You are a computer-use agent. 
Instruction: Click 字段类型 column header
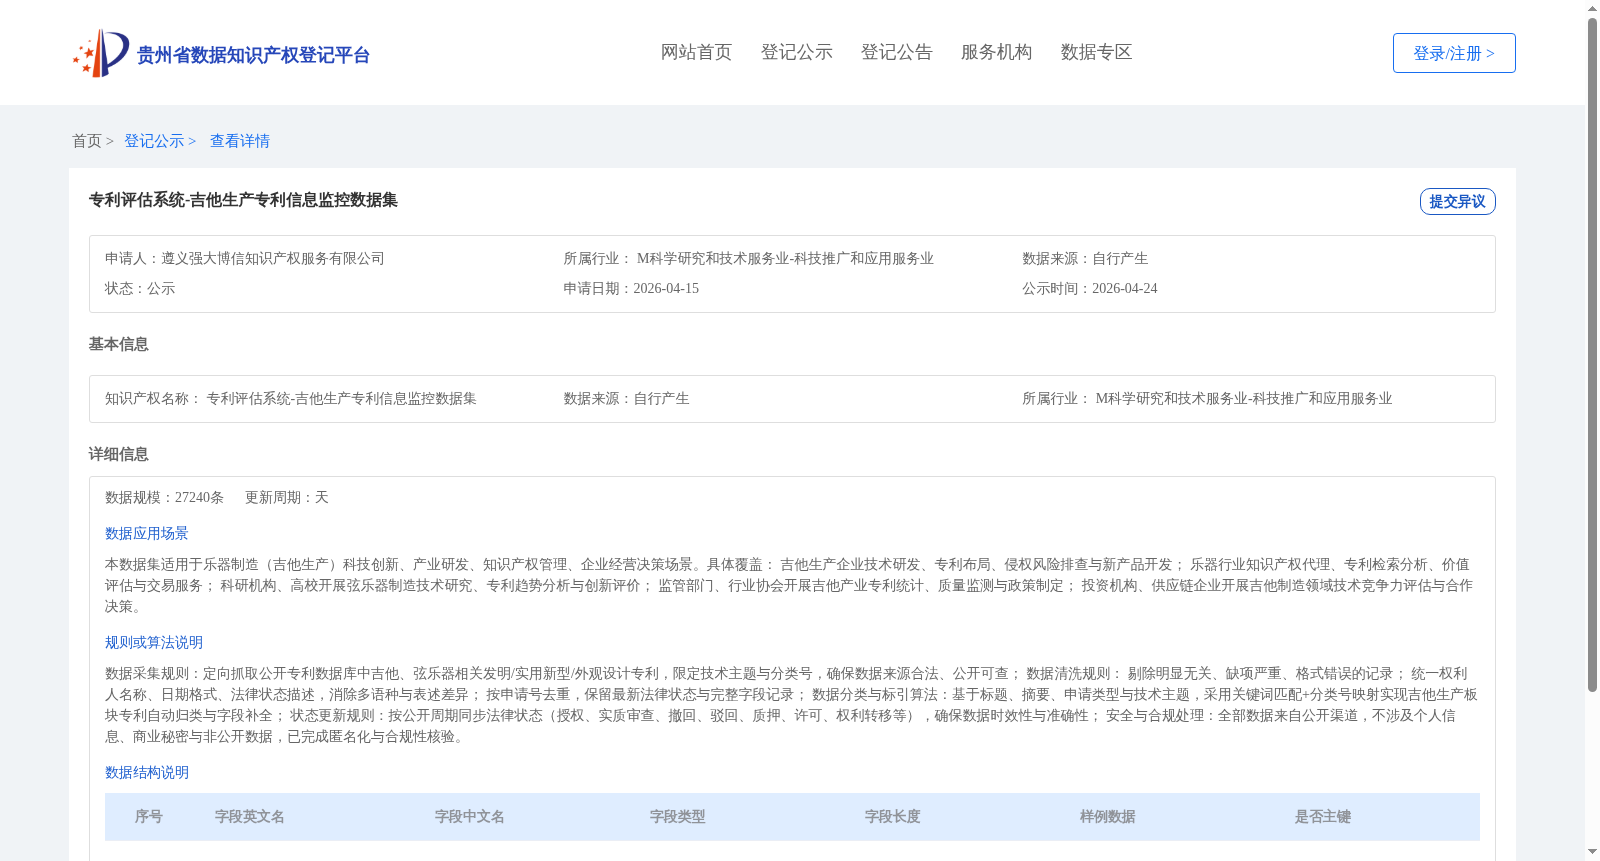click(678, 817)
